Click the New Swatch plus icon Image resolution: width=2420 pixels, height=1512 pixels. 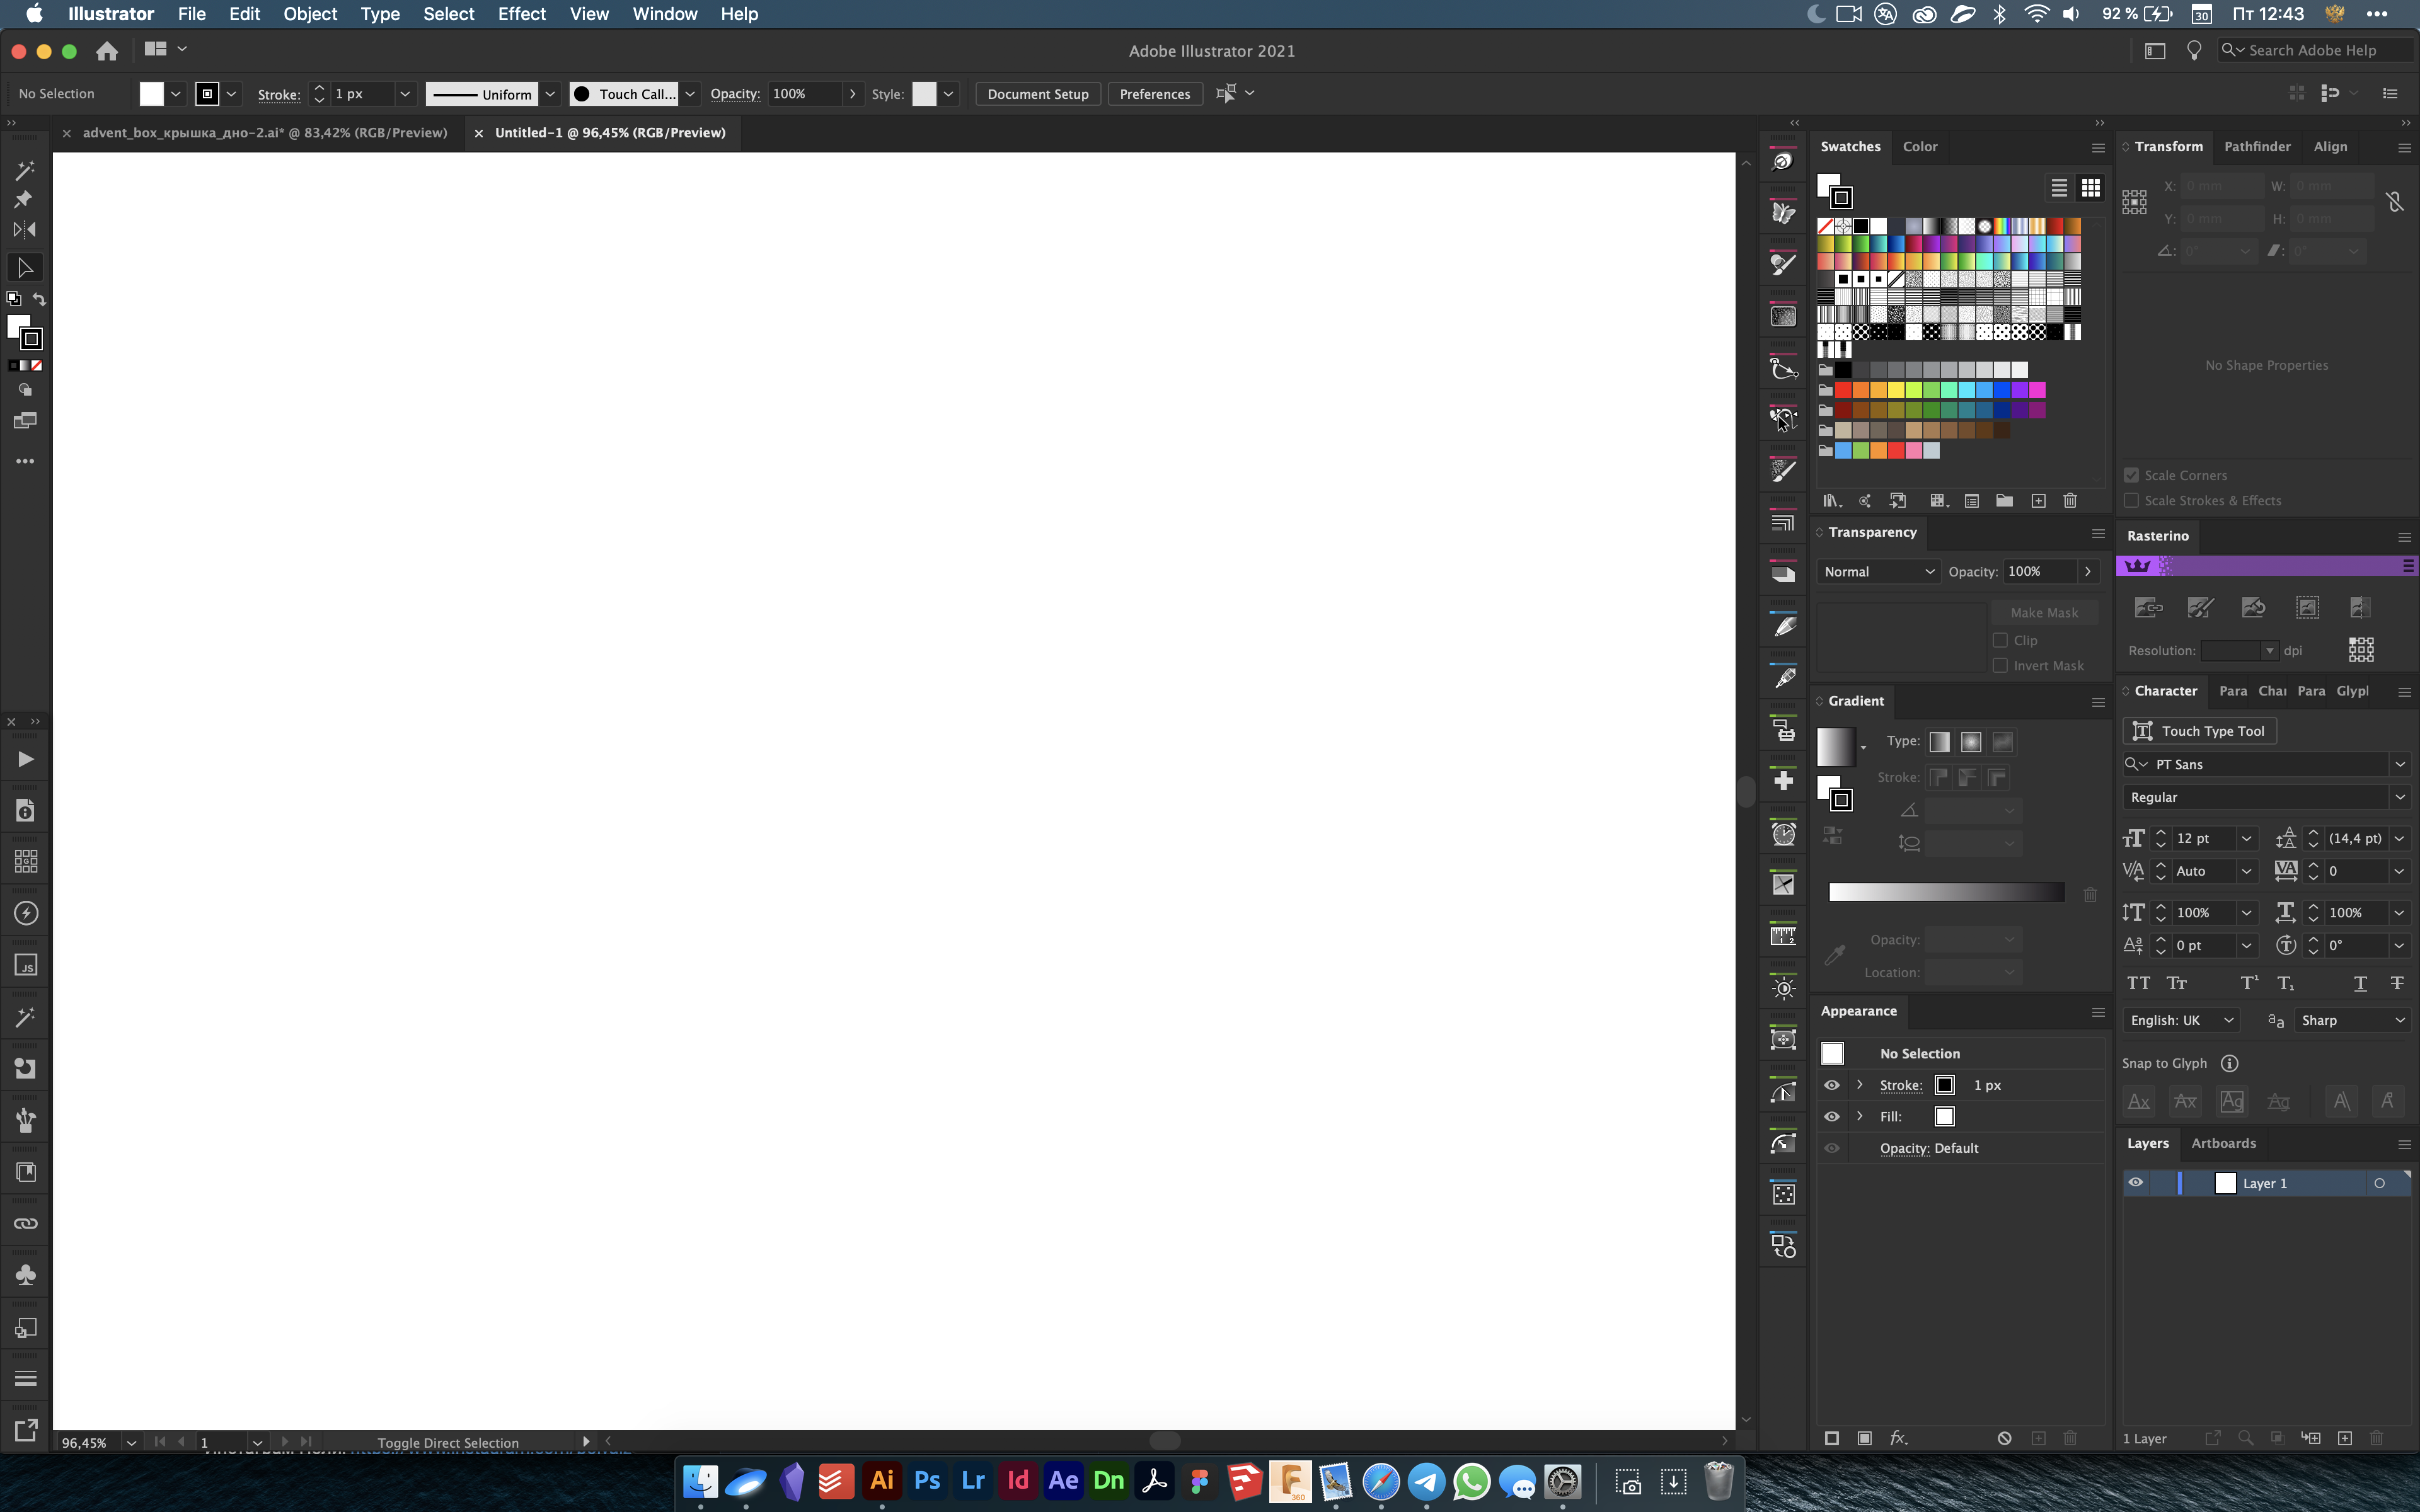click(2038, 501)
